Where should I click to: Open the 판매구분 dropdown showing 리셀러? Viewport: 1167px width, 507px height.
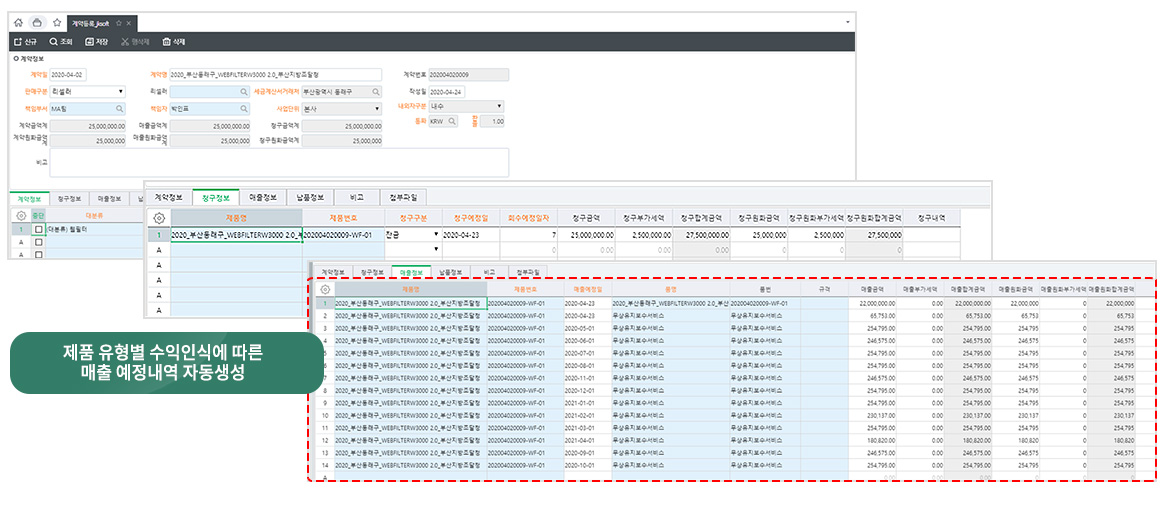87,92
